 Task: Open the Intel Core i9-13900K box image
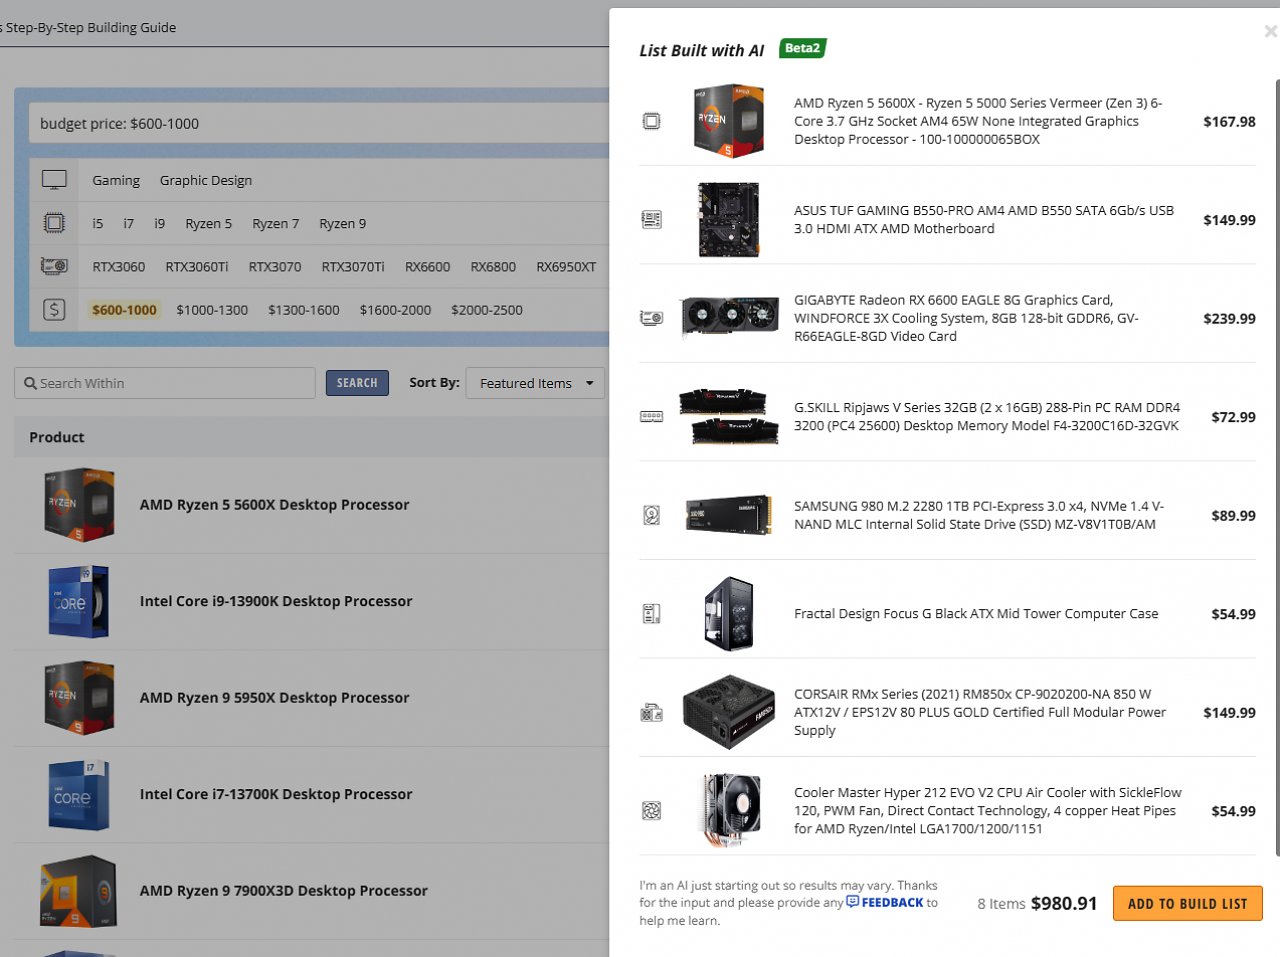pyautogui.click(x=78, y=601)
